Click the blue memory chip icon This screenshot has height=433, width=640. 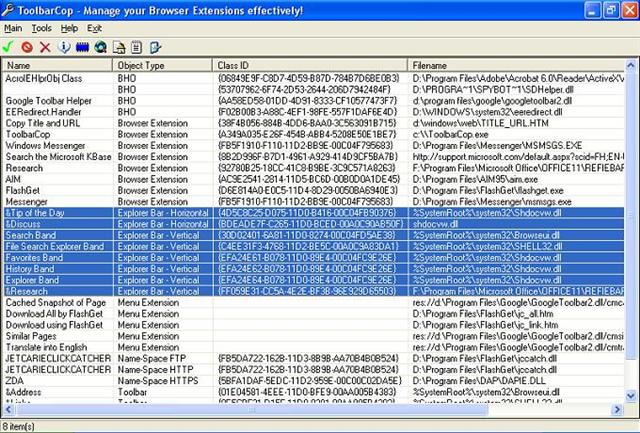click(82, 47)
